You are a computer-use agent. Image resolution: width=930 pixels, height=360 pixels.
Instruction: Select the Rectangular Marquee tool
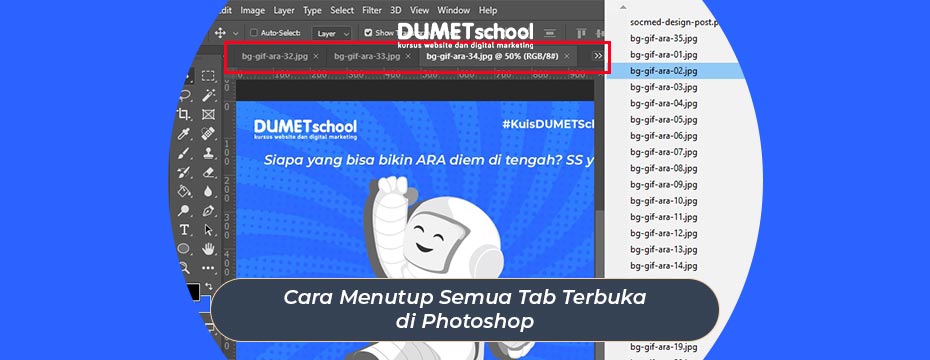coord(208,76)
